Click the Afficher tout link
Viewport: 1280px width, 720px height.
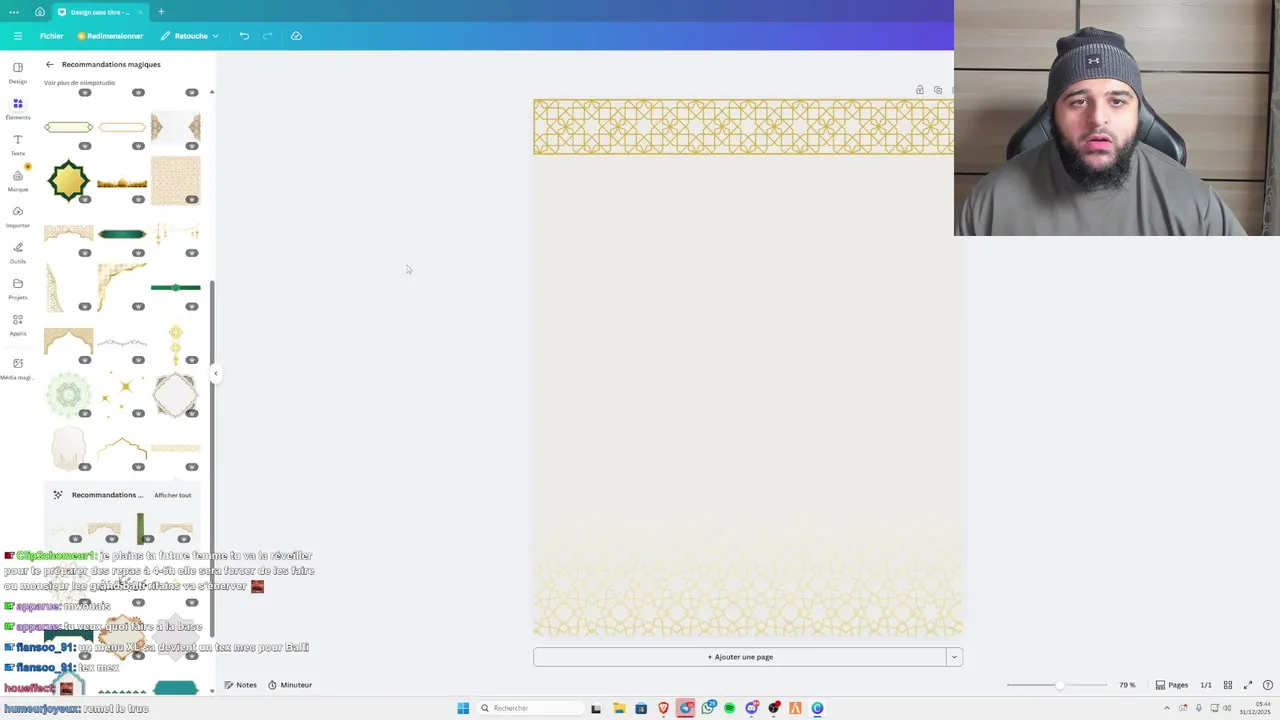(x=172, y=495)
